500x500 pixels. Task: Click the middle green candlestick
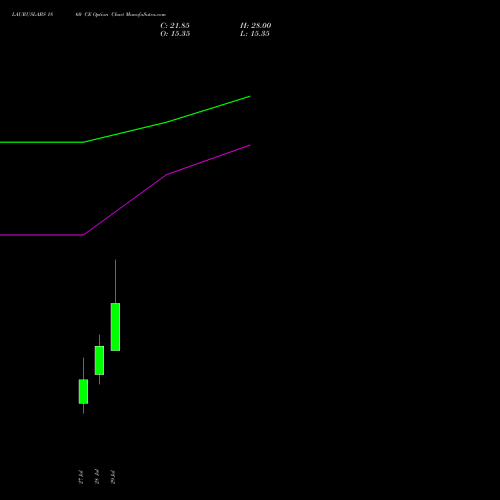point(99,360)
